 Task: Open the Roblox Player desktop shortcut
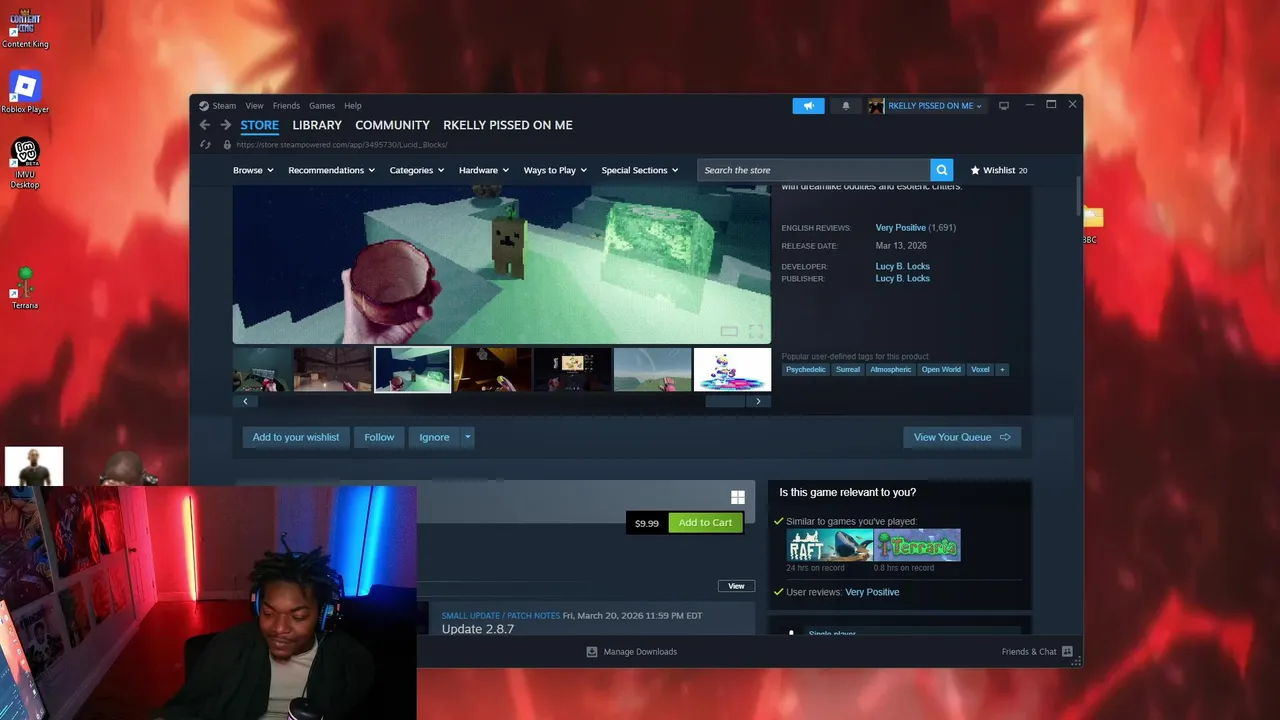point(25,93)
